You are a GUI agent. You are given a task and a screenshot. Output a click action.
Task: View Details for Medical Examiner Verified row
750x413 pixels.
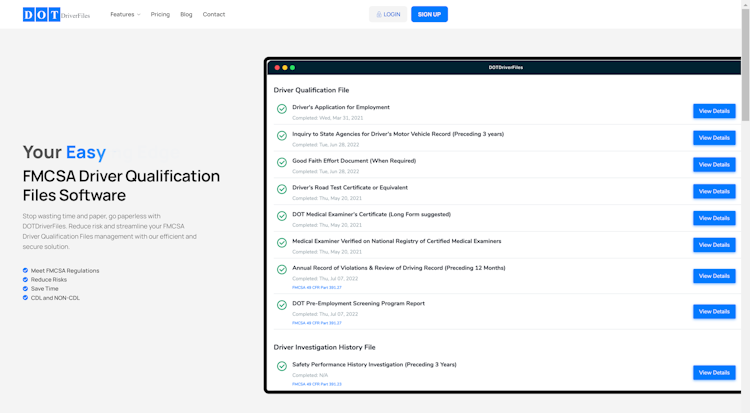tap(714, 245)
